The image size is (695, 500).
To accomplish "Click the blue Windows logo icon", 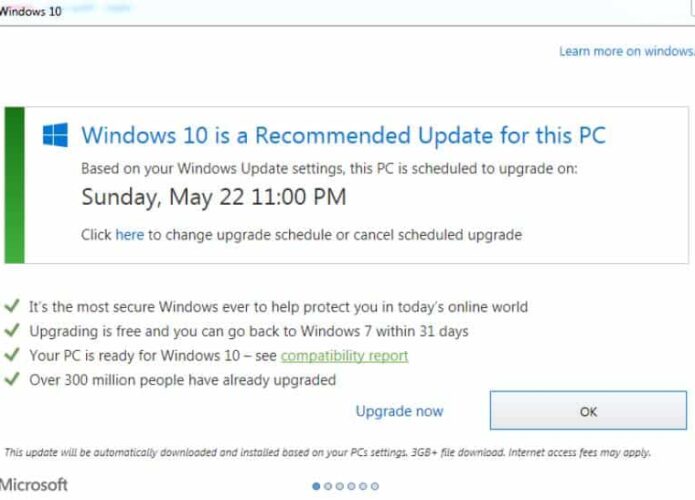I will (x=55, y=135).
